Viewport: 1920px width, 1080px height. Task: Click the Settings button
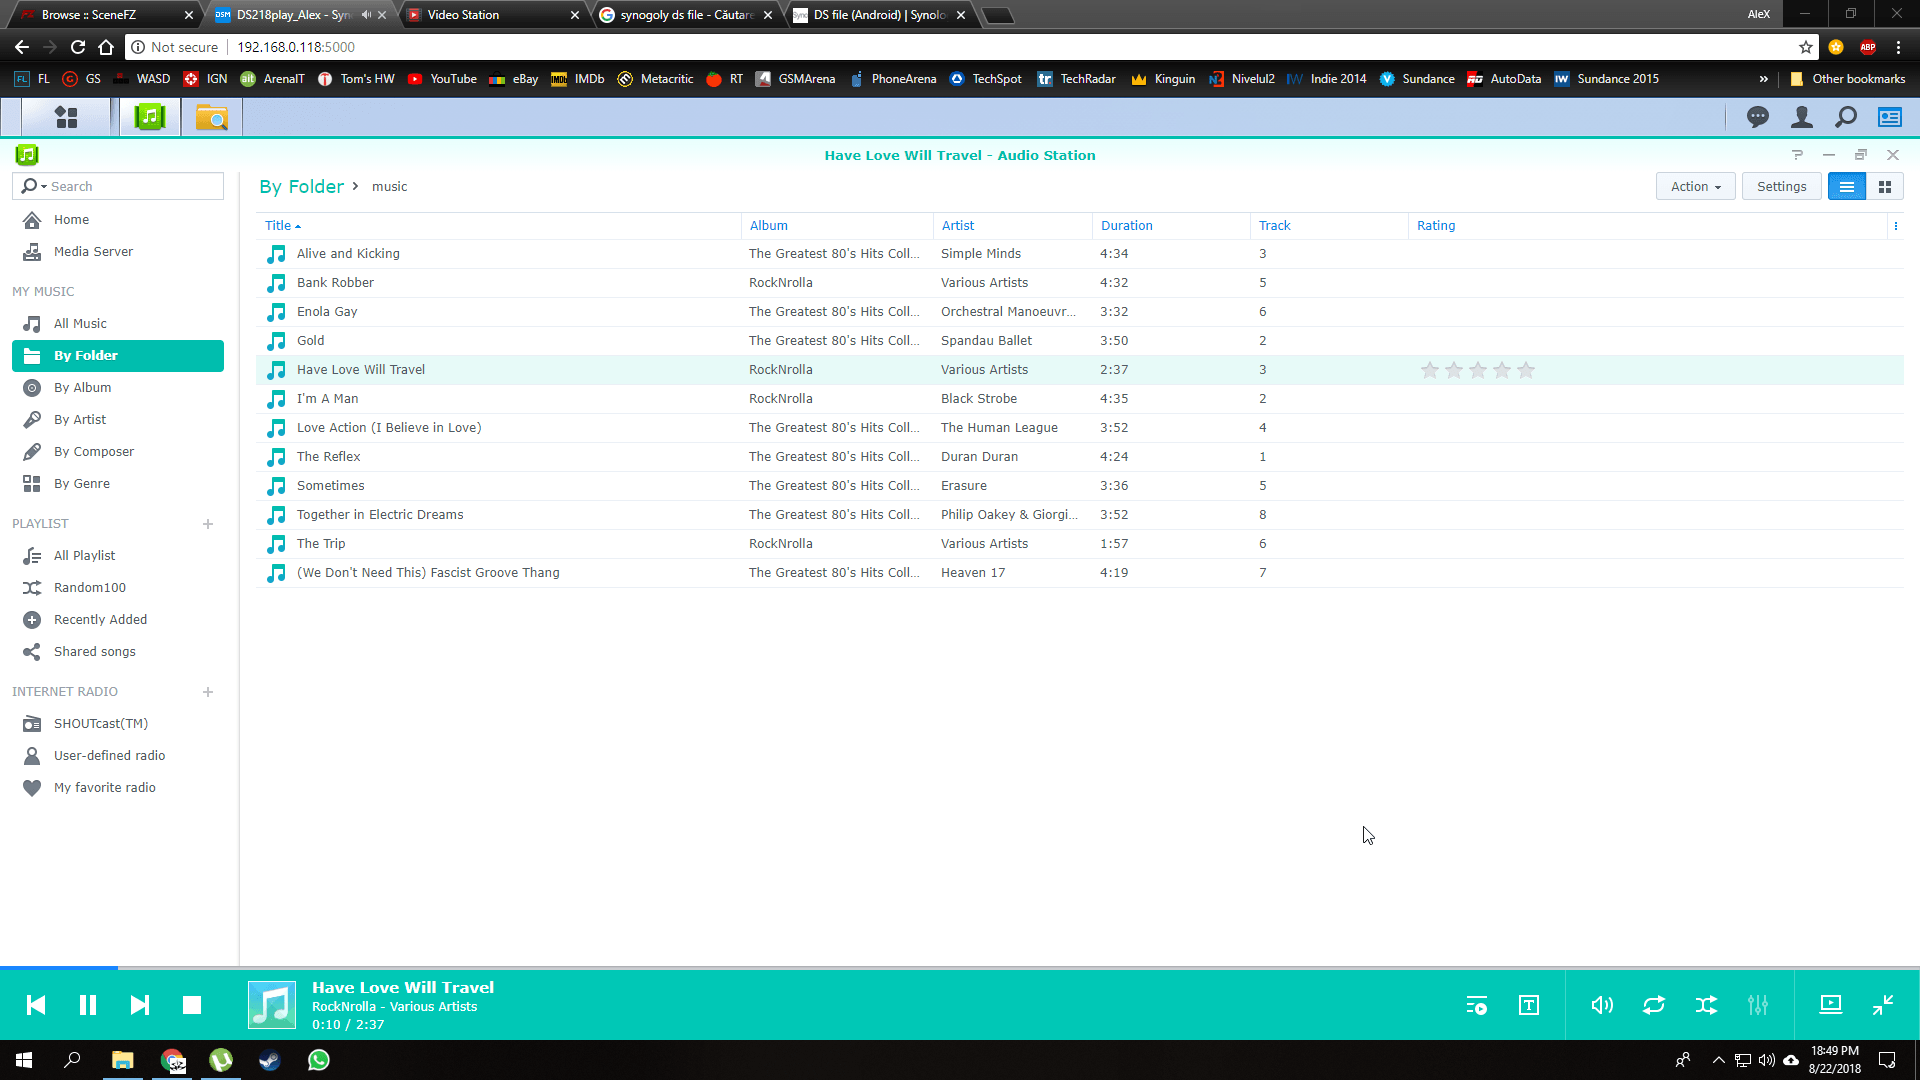1781,187
